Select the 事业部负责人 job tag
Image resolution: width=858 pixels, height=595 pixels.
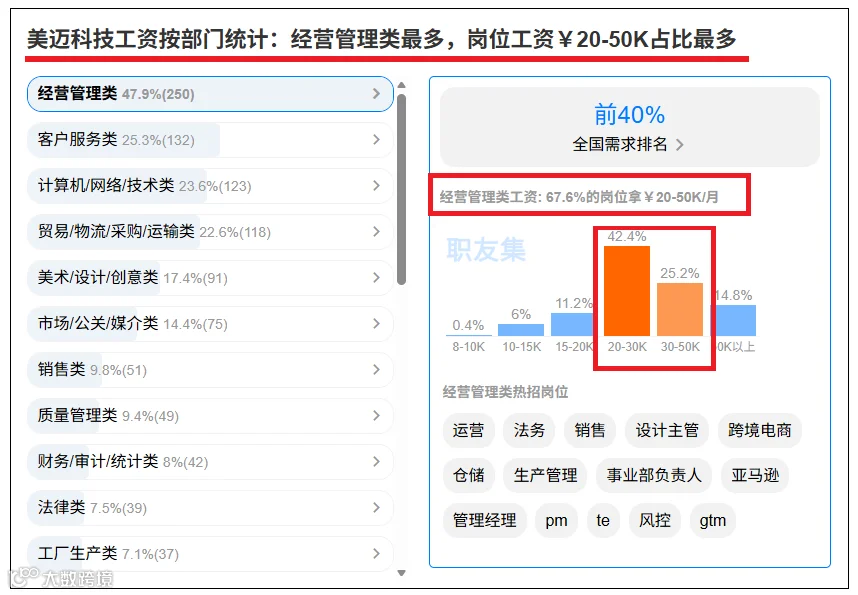(x=654, y=475)
